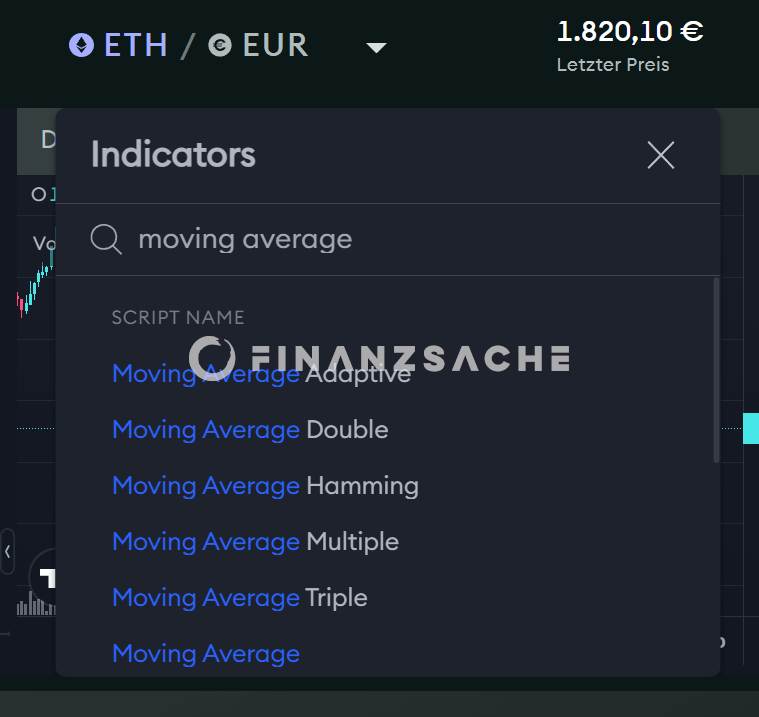Select the plain Moving Average indicator

(x=206, y=654)
